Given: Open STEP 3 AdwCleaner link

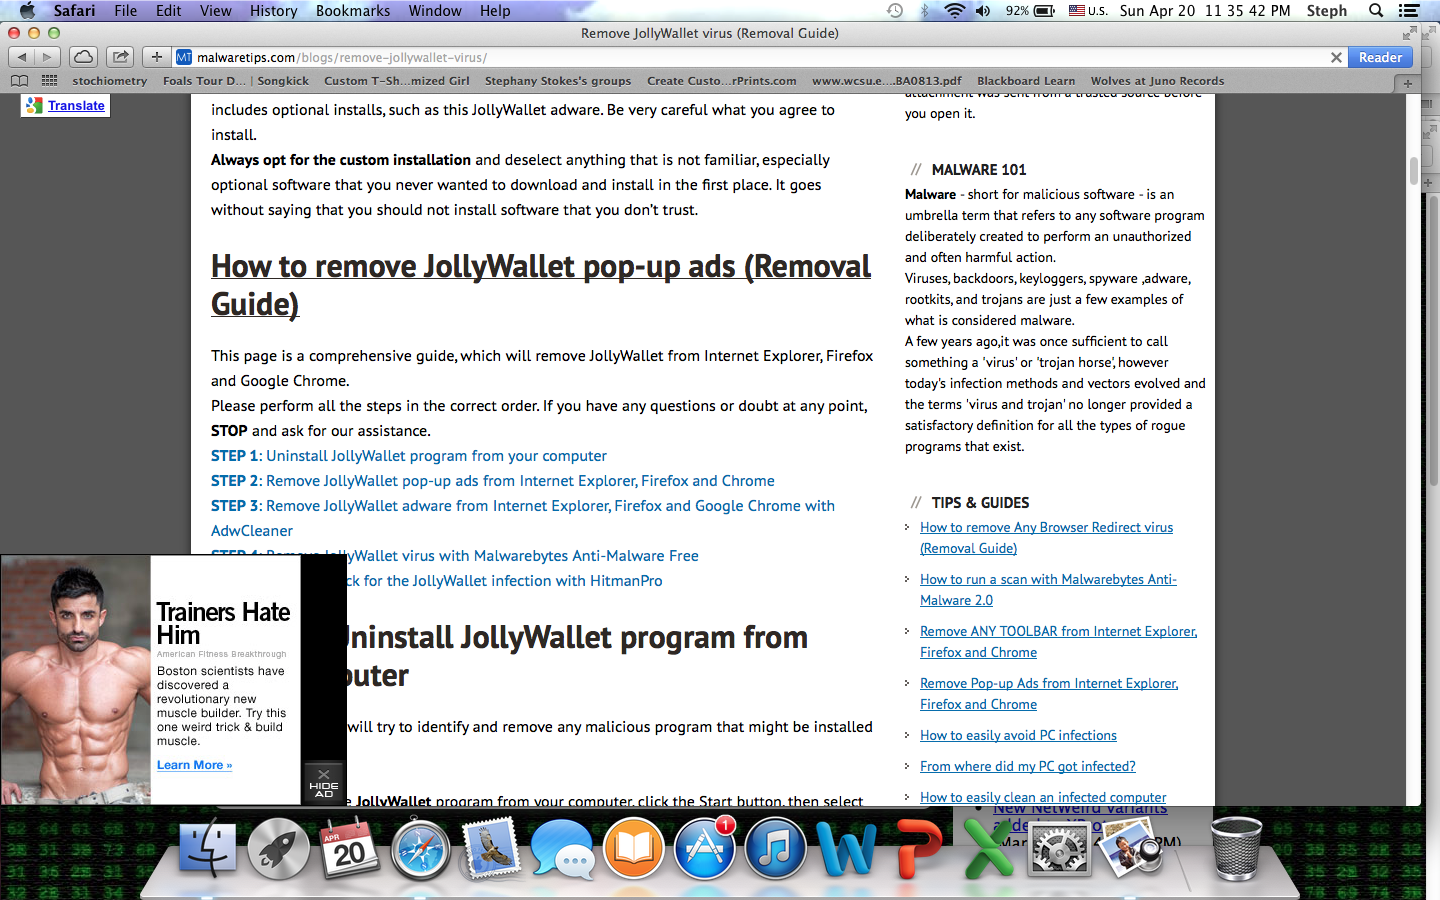Looking at the screenshot, I should 523,518.
